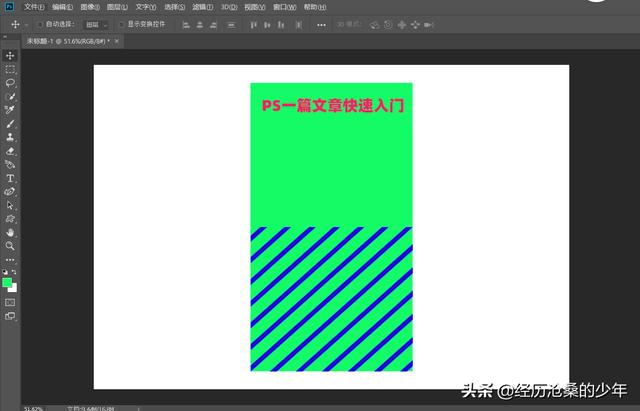Click the 3D rotate mode icon
640x411 pixels.
pyautogui.click(x=374, y=25)
